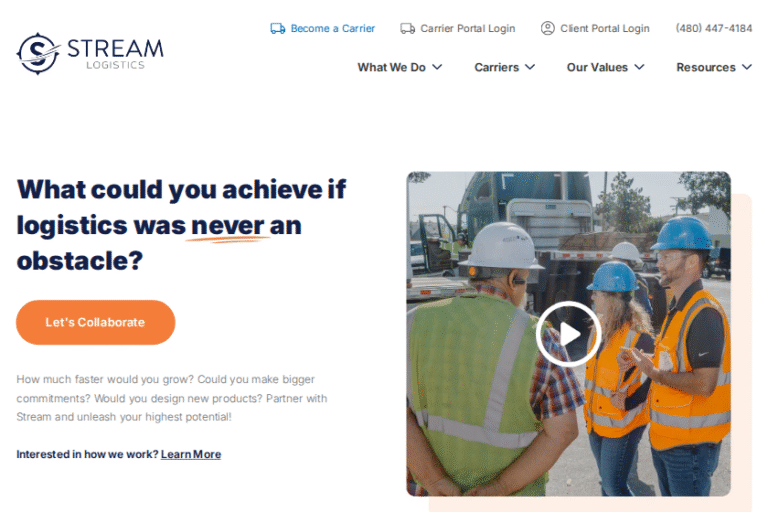Click the Stream Logistics compass logo

pos(38,53)
